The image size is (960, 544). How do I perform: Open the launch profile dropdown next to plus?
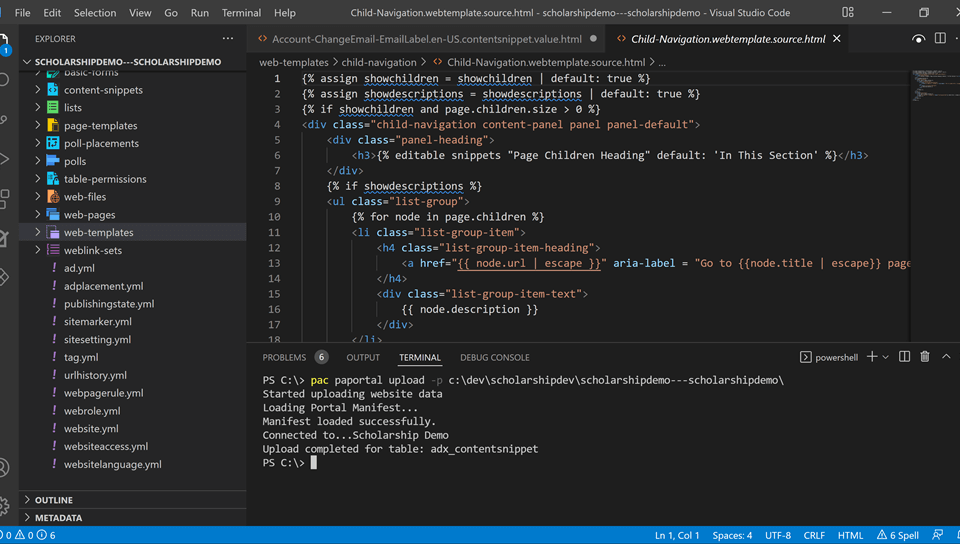[886, 357]
